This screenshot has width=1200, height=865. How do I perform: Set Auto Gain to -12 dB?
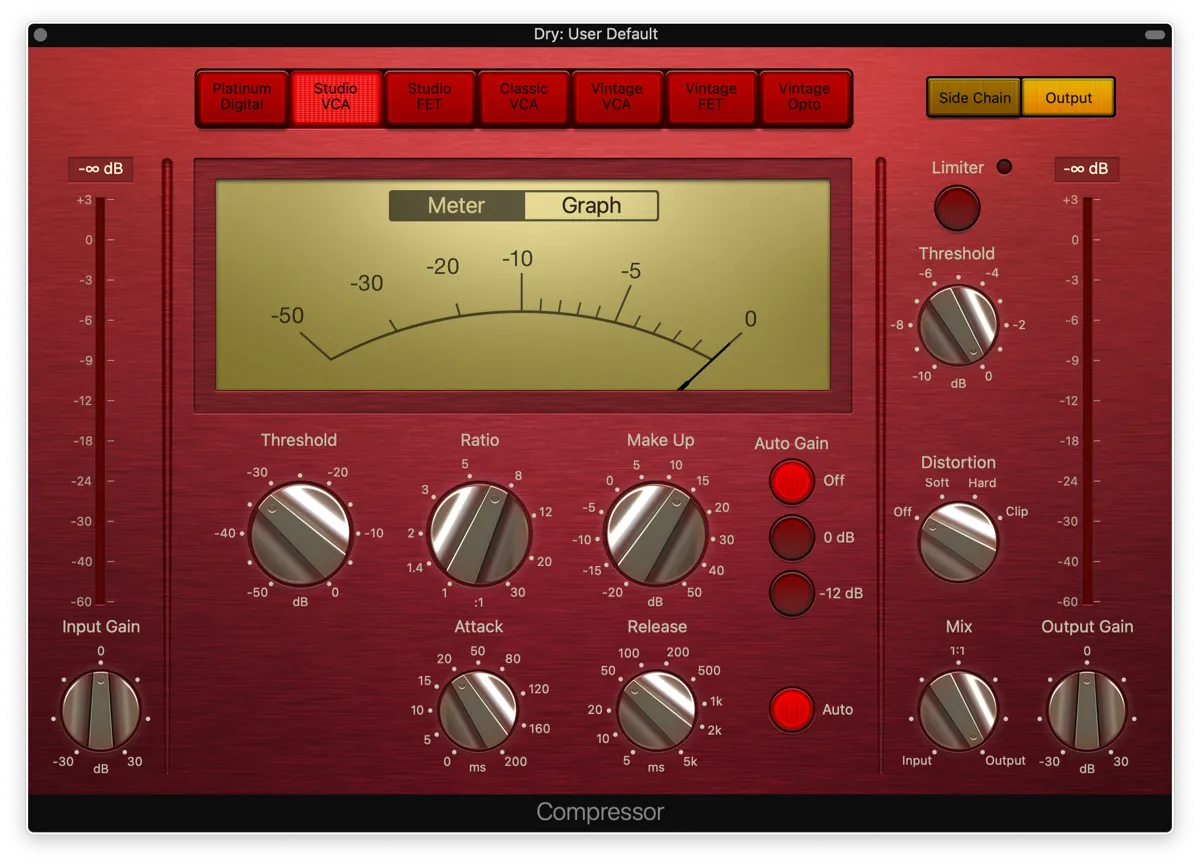(x=791, y=593)
